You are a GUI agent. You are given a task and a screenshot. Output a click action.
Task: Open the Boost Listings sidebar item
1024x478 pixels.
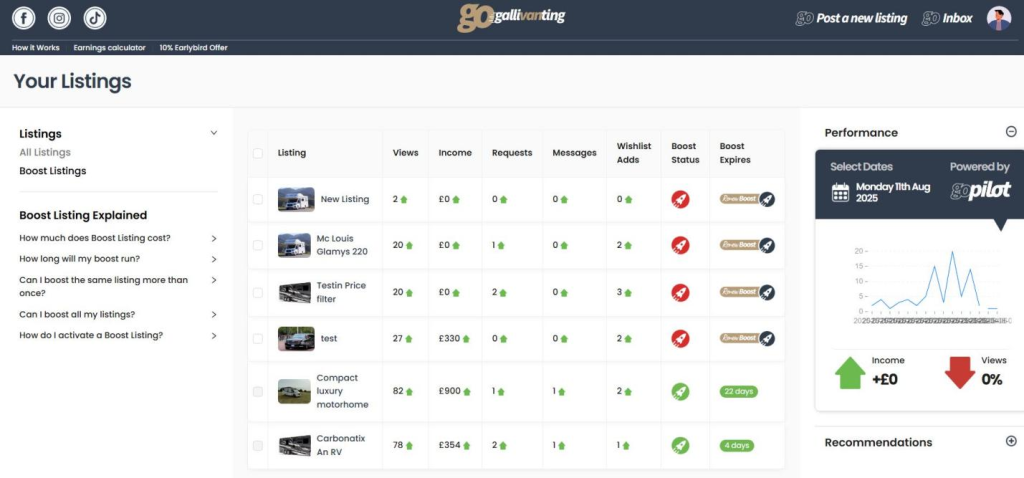pyautogui.click(x=53, y=171)
